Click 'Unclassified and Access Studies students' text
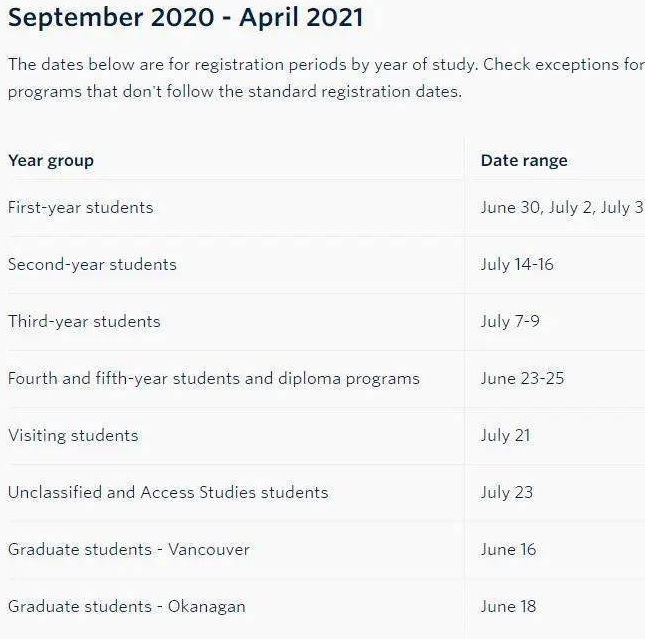 [x=168, y=493]
